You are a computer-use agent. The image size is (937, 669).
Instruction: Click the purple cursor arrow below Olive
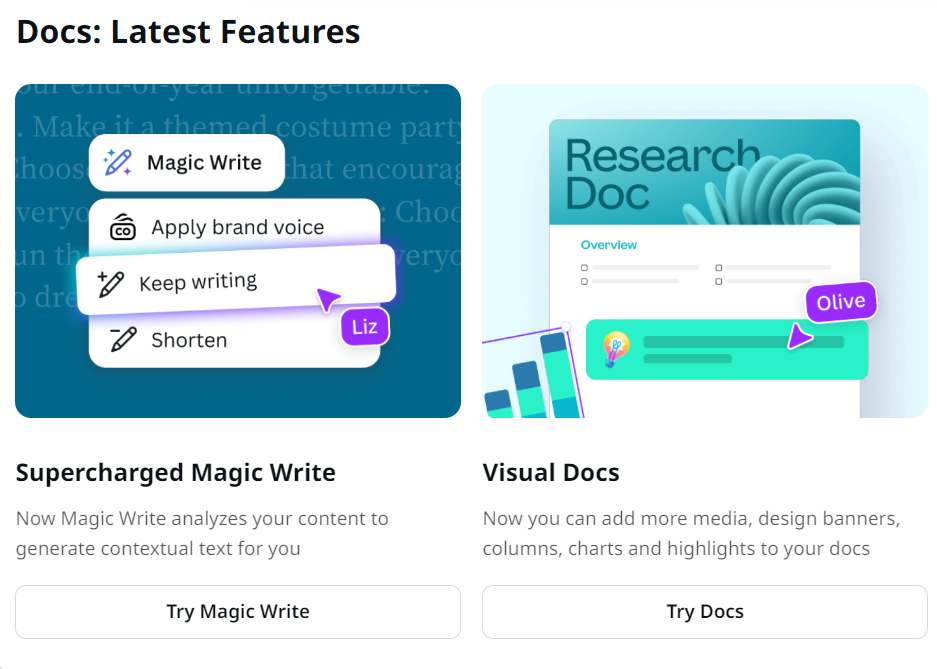(x=798, y=336)
